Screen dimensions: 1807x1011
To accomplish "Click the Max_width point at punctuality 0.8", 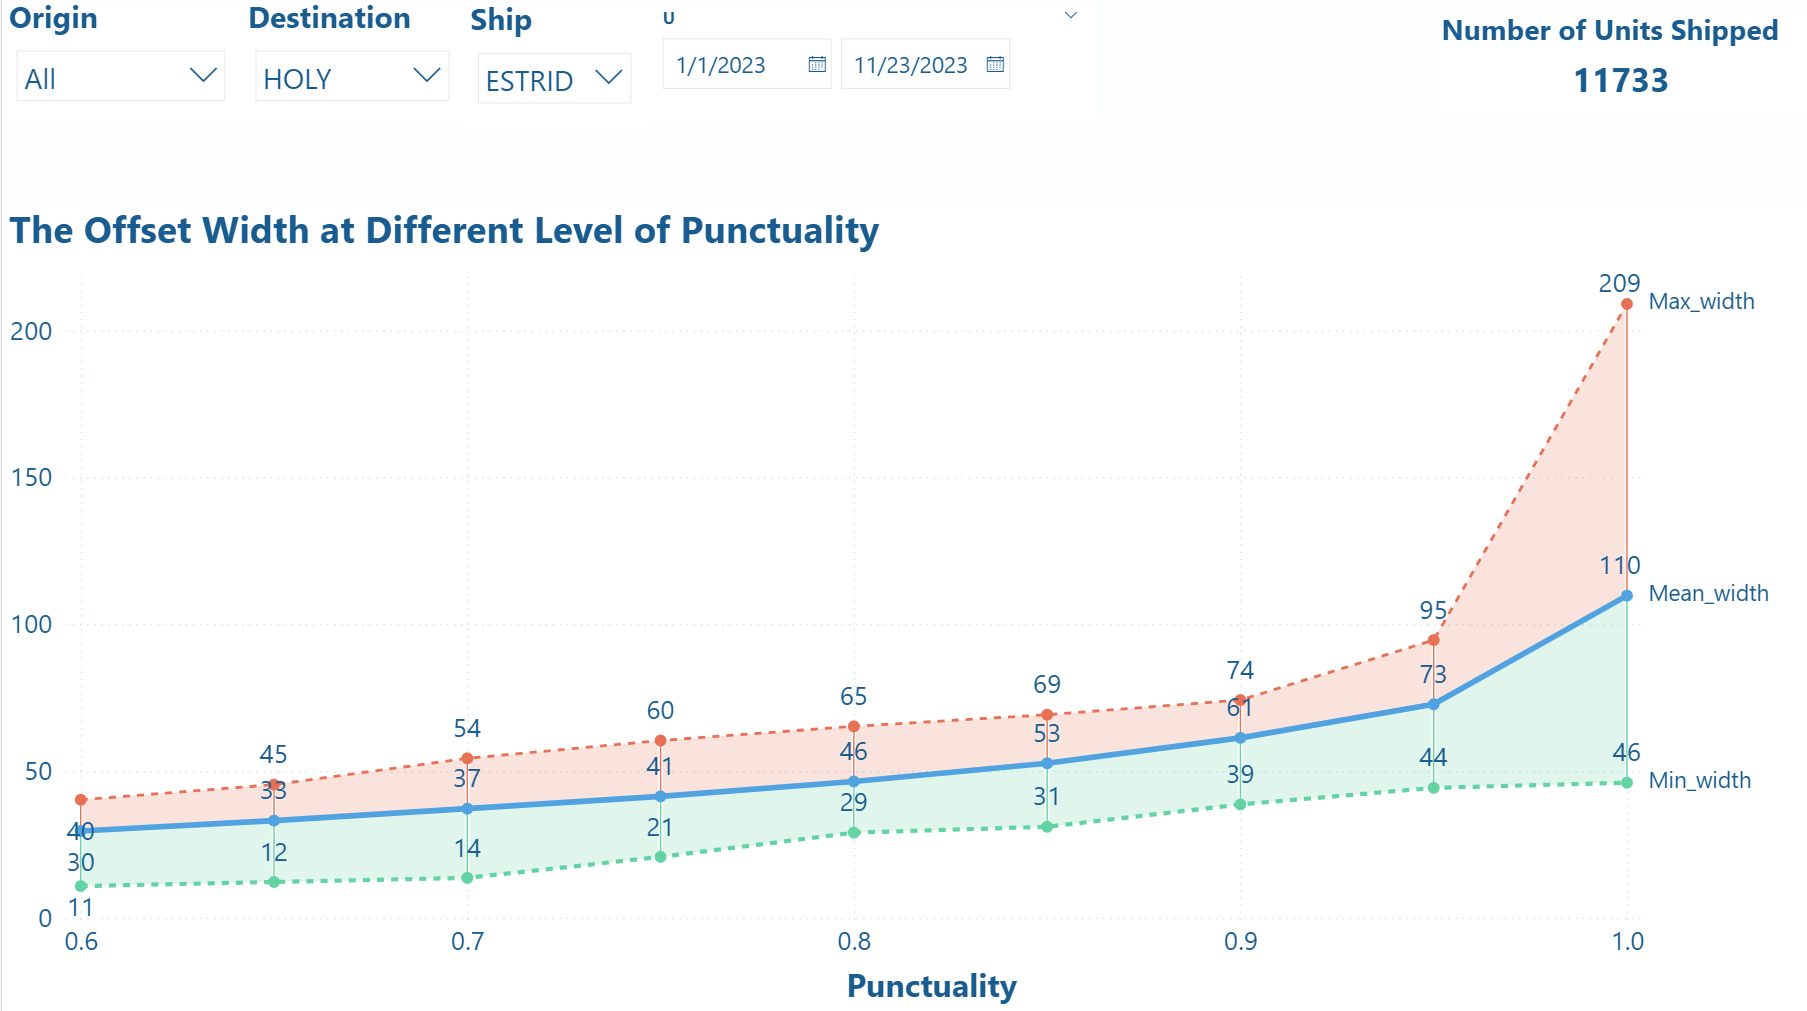I will click(x=854, y=727).
